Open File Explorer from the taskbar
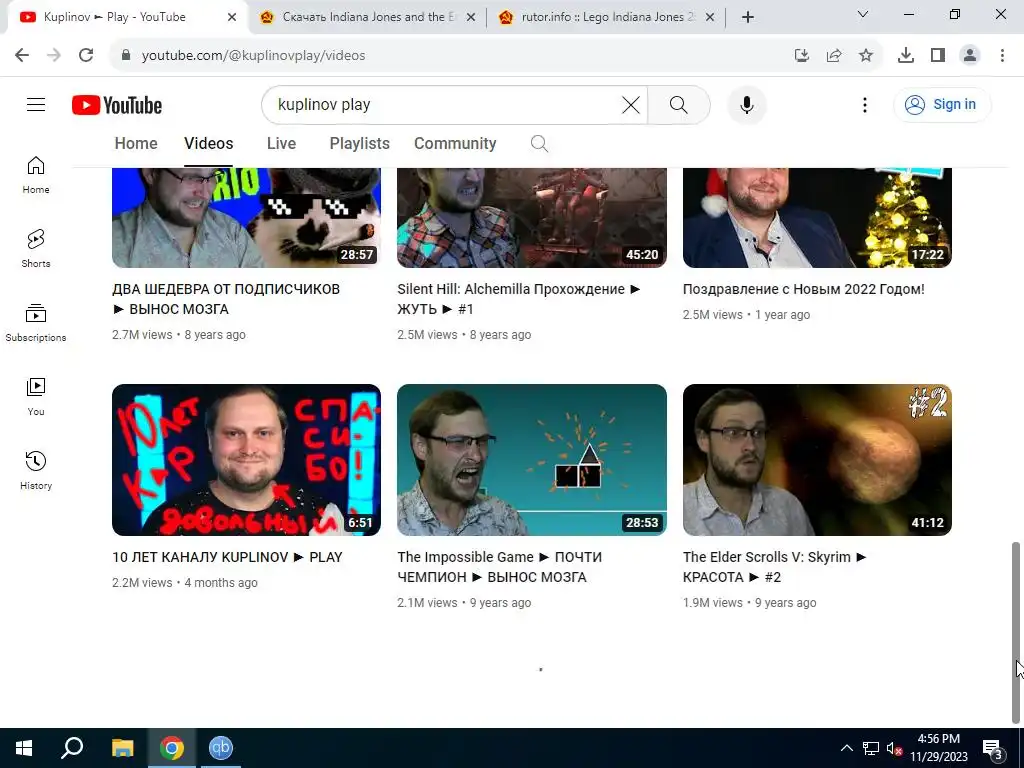 point(122,748)
